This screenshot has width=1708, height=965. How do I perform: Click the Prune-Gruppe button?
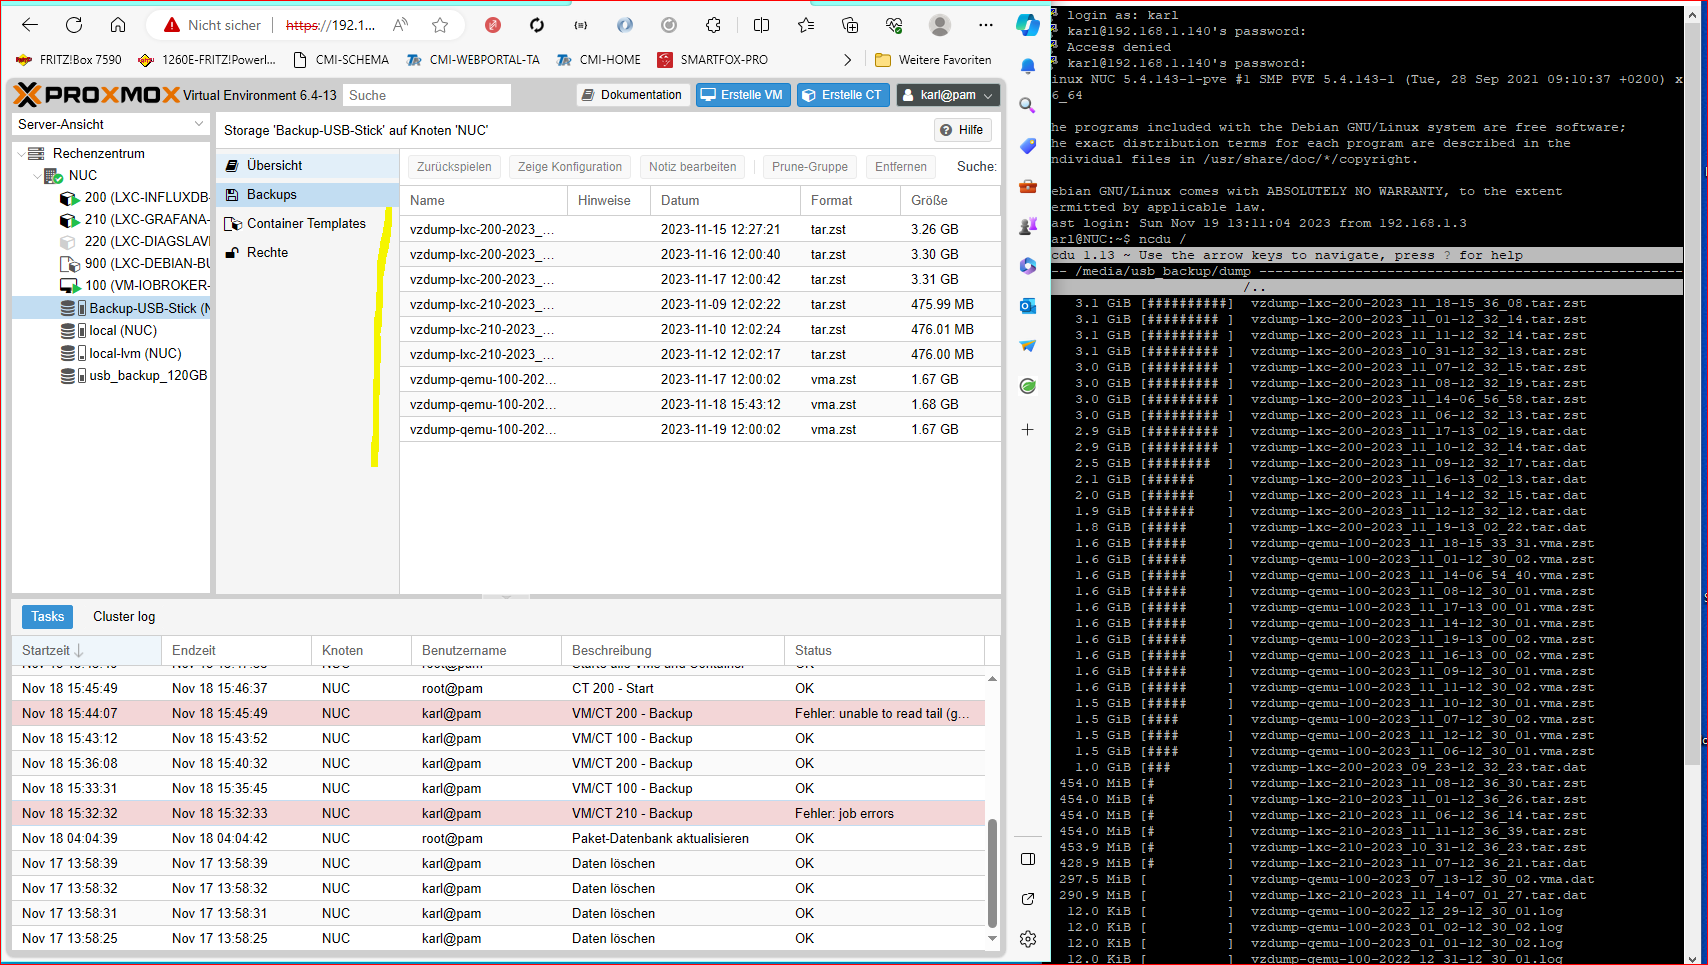coord(810,167)
